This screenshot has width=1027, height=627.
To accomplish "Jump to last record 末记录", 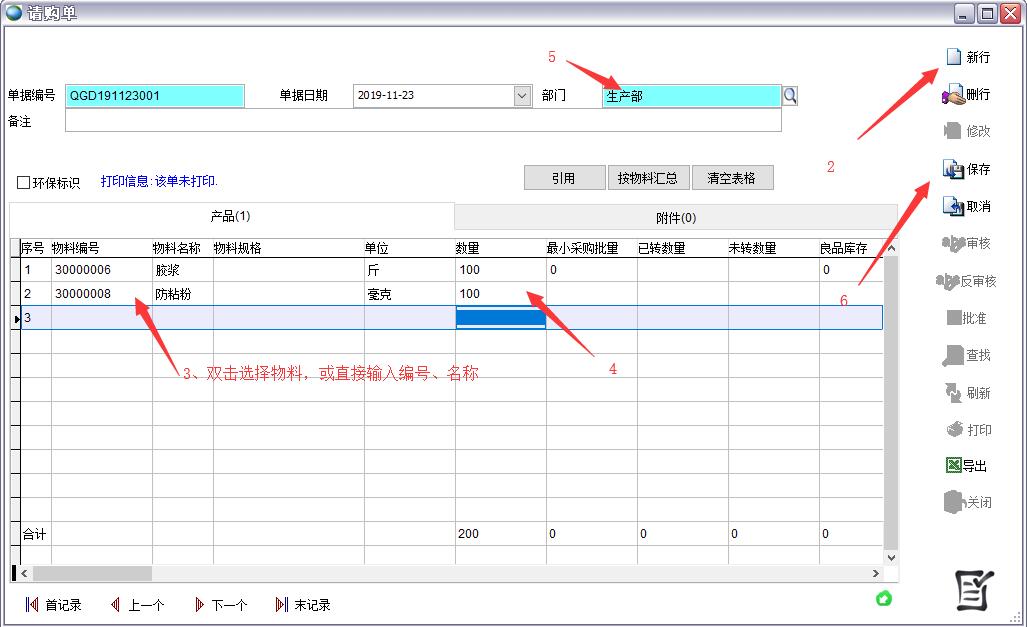I will pyautogui.click(x=281, y=605).
